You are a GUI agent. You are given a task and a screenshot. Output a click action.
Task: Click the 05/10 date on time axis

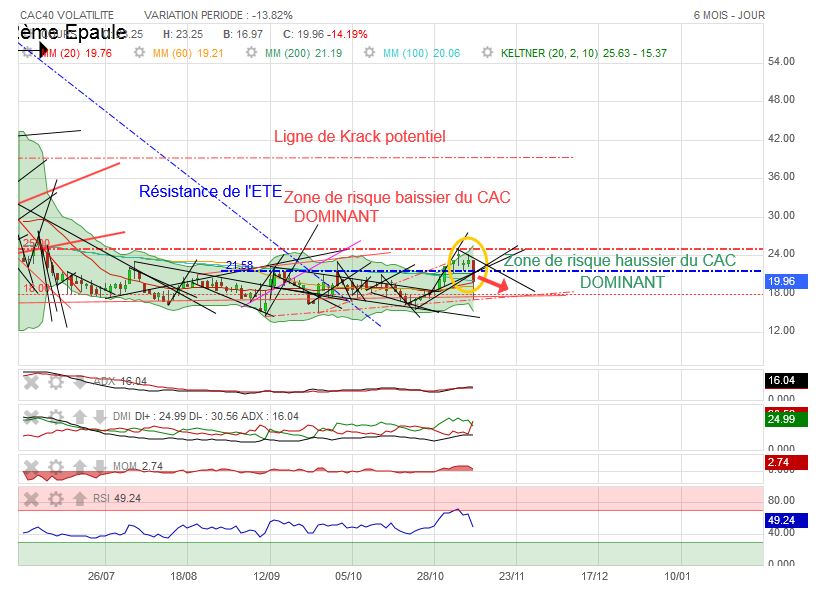pyautogui.click(x=349, y=576)
